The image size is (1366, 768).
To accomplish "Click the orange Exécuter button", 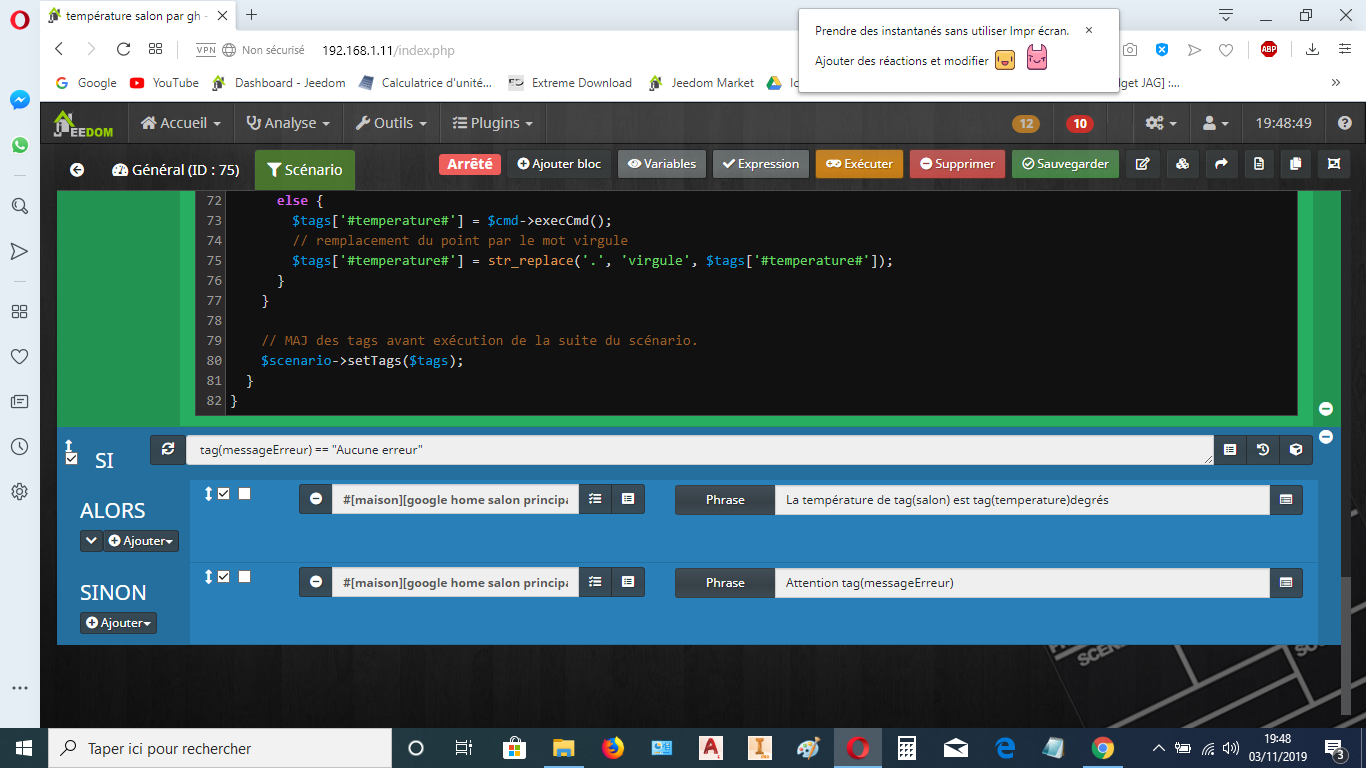I will [859, 164].
